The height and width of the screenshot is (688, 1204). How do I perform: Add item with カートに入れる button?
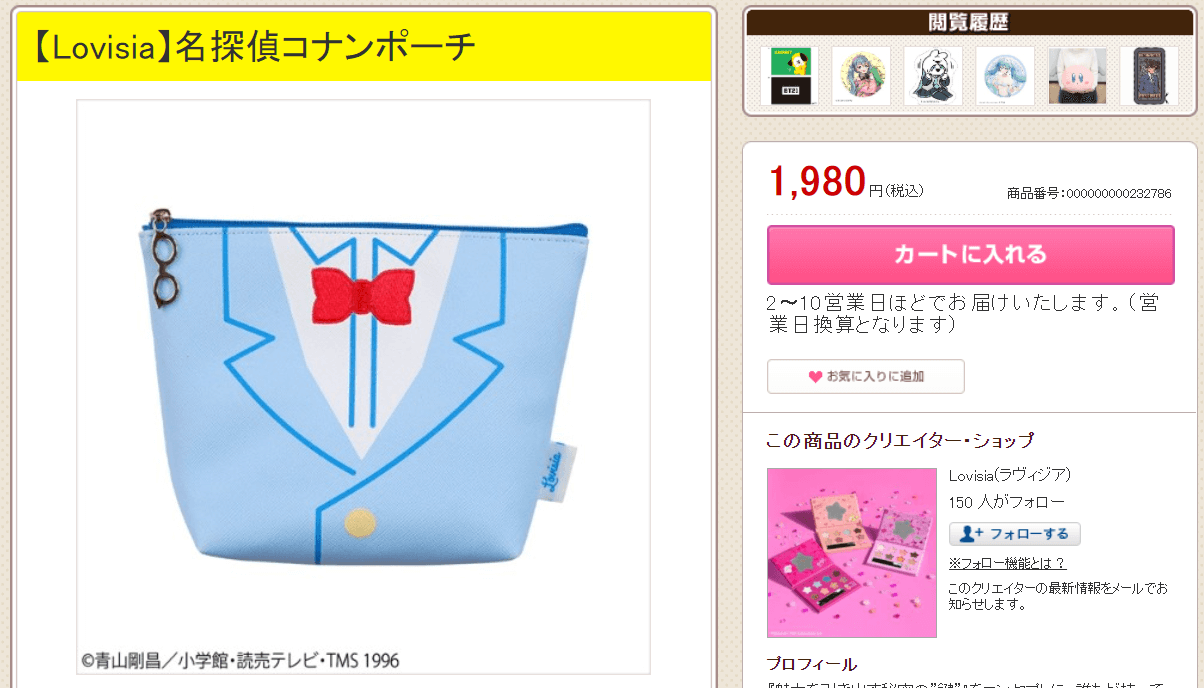click(x=970, y=255)
